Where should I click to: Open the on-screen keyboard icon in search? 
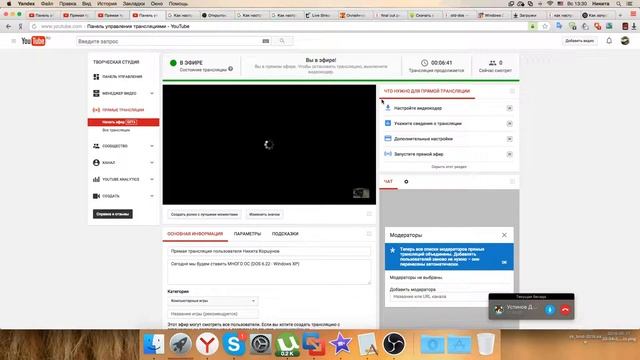tap(265, 41)
